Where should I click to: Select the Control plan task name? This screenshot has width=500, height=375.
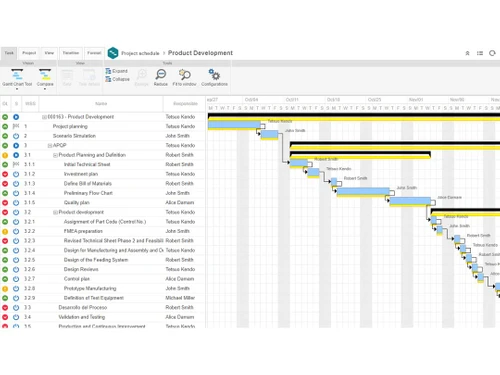[77, 279]
